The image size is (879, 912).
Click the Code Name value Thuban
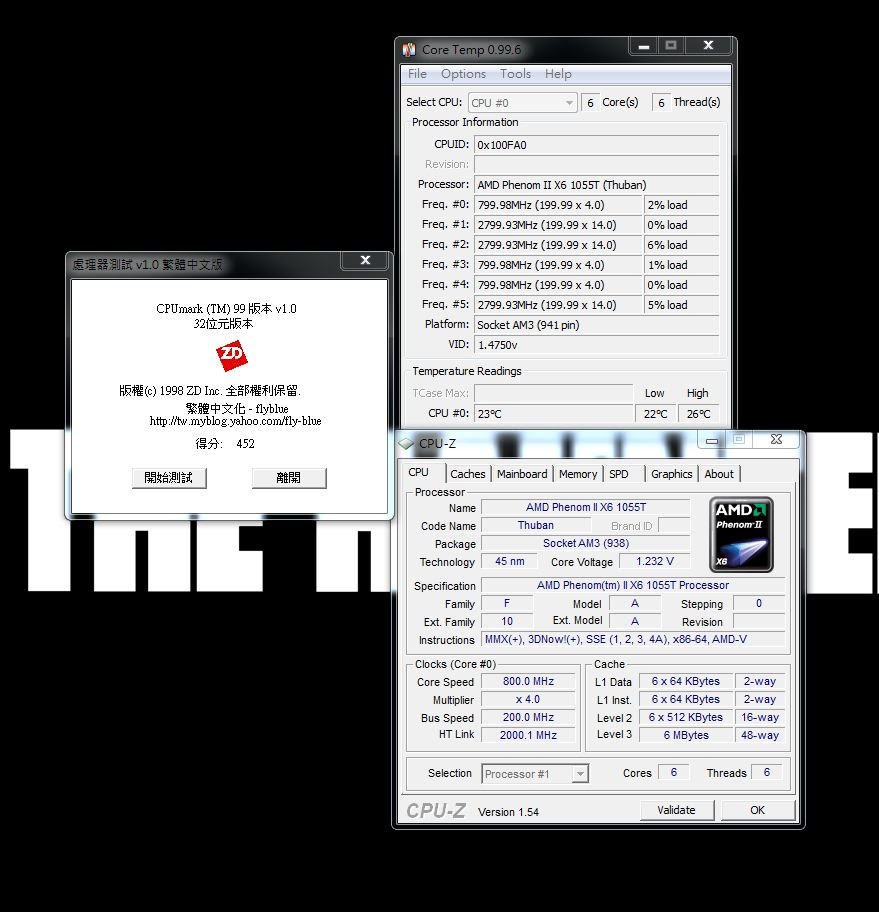coord(536,525)
